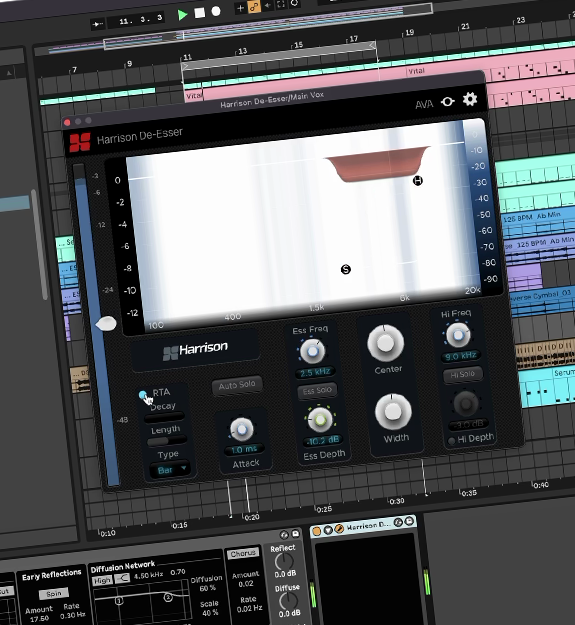Click the Attack knob

[241, 430]
